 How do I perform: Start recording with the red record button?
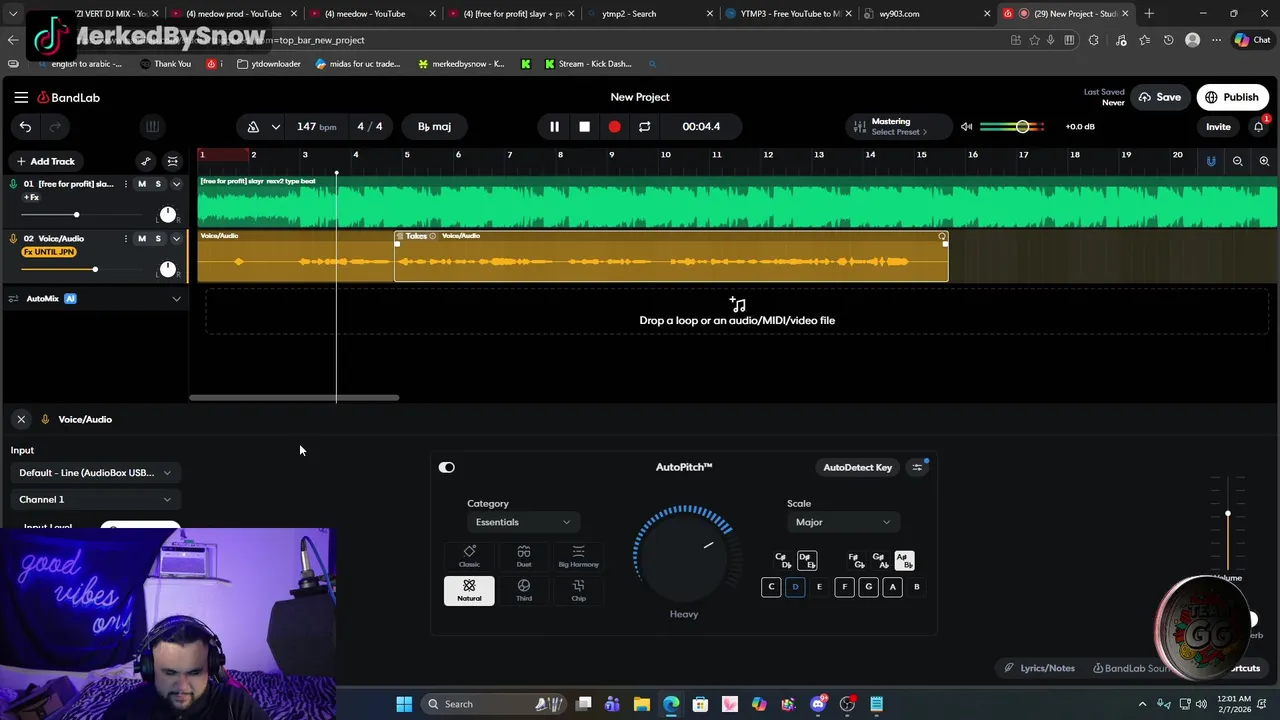614,127
